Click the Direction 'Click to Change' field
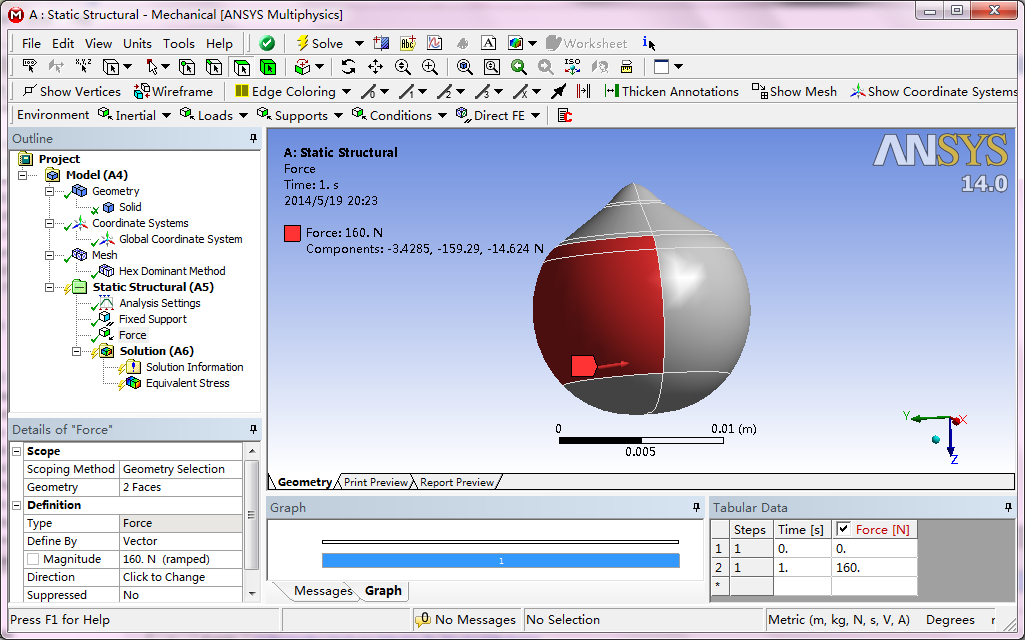Image resolution: width=1025 pixels, height=640 pixels. (x=180, y=577)
